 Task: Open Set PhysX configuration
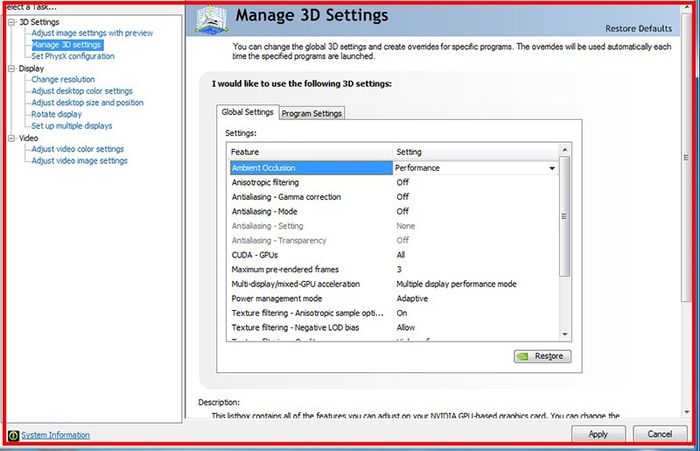73,56
